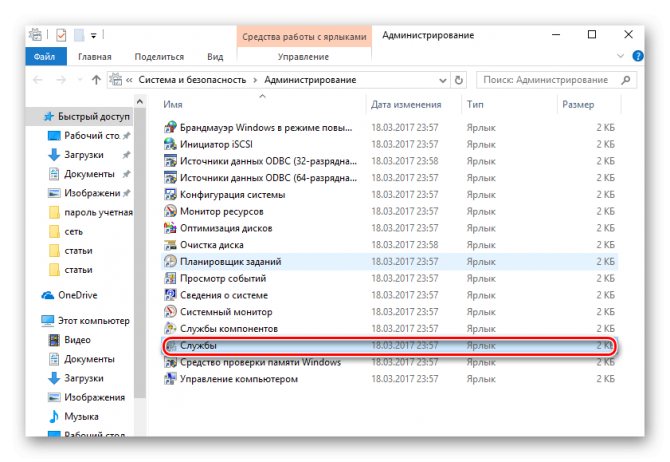Open the Файл menu
Viewport: 670px width, 462px height.
click(x=46, y=56)
